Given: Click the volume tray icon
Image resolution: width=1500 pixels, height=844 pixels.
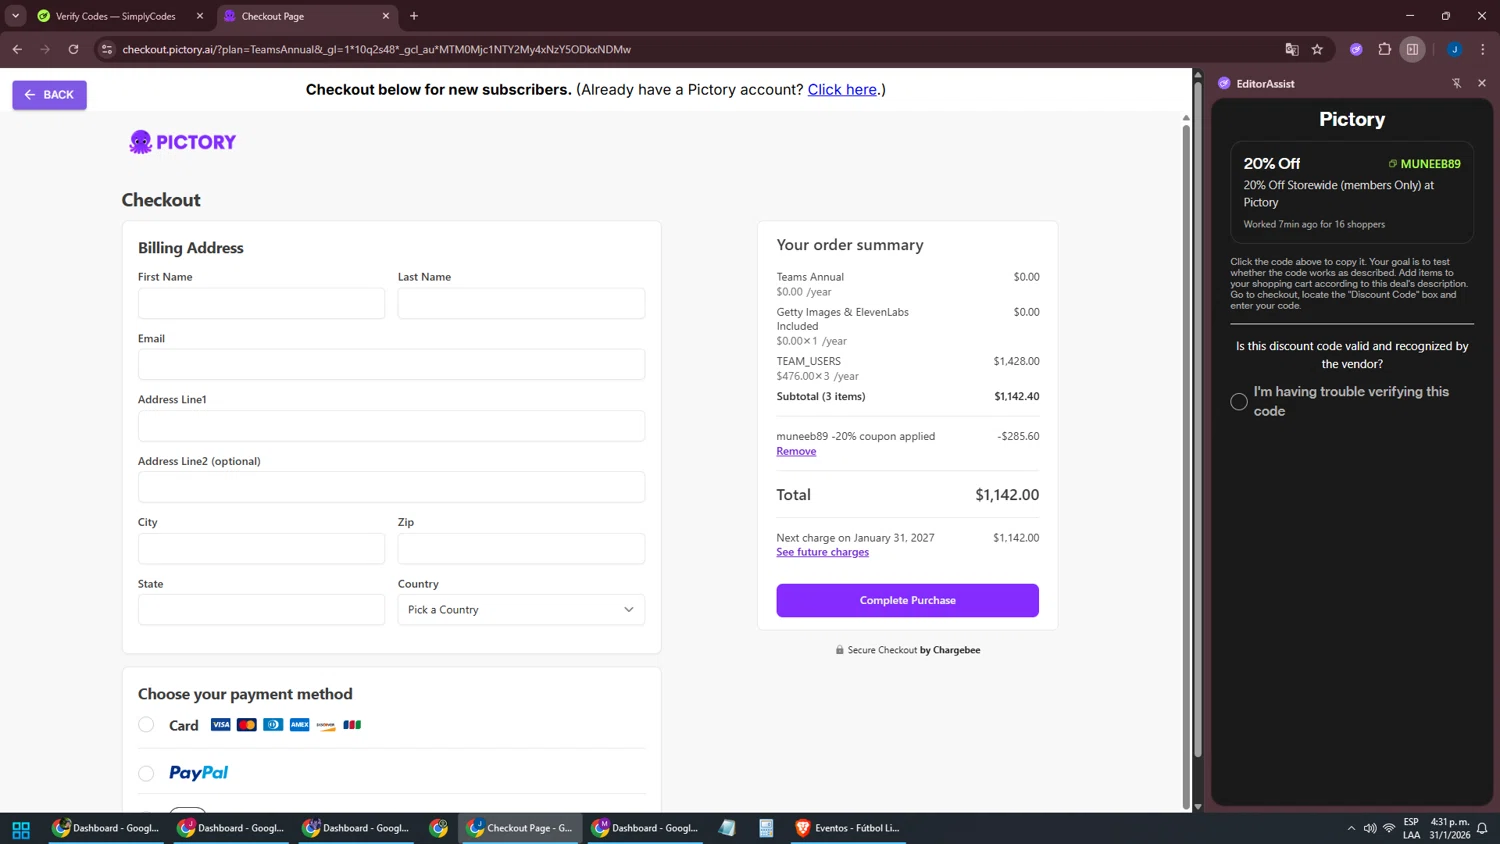Looking at the screenshot, I should point(1370,828).
